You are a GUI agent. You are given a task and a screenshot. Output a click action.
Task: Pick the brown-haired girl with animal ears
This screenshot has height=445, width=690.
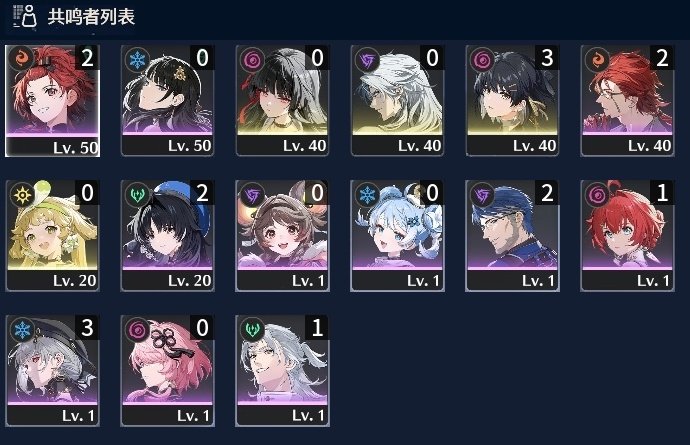[x=282, y=235]
